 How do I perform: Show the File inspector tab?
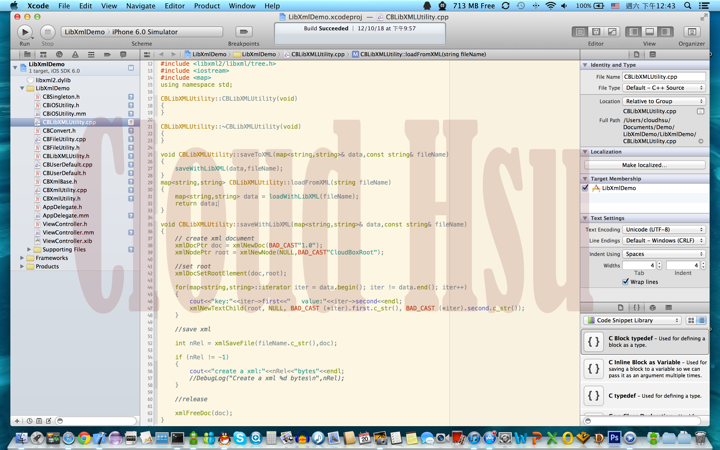click(636, 54)
